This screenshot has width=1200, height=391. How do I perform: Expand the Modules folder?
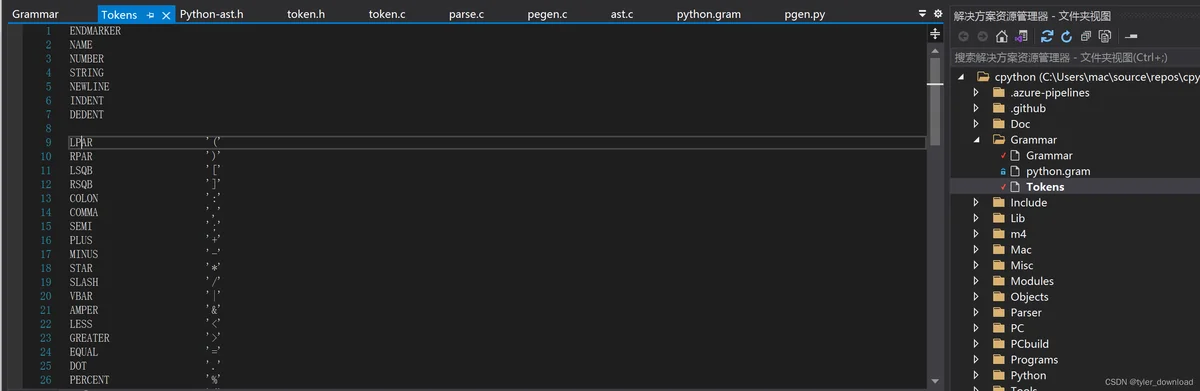pos(977,281)
